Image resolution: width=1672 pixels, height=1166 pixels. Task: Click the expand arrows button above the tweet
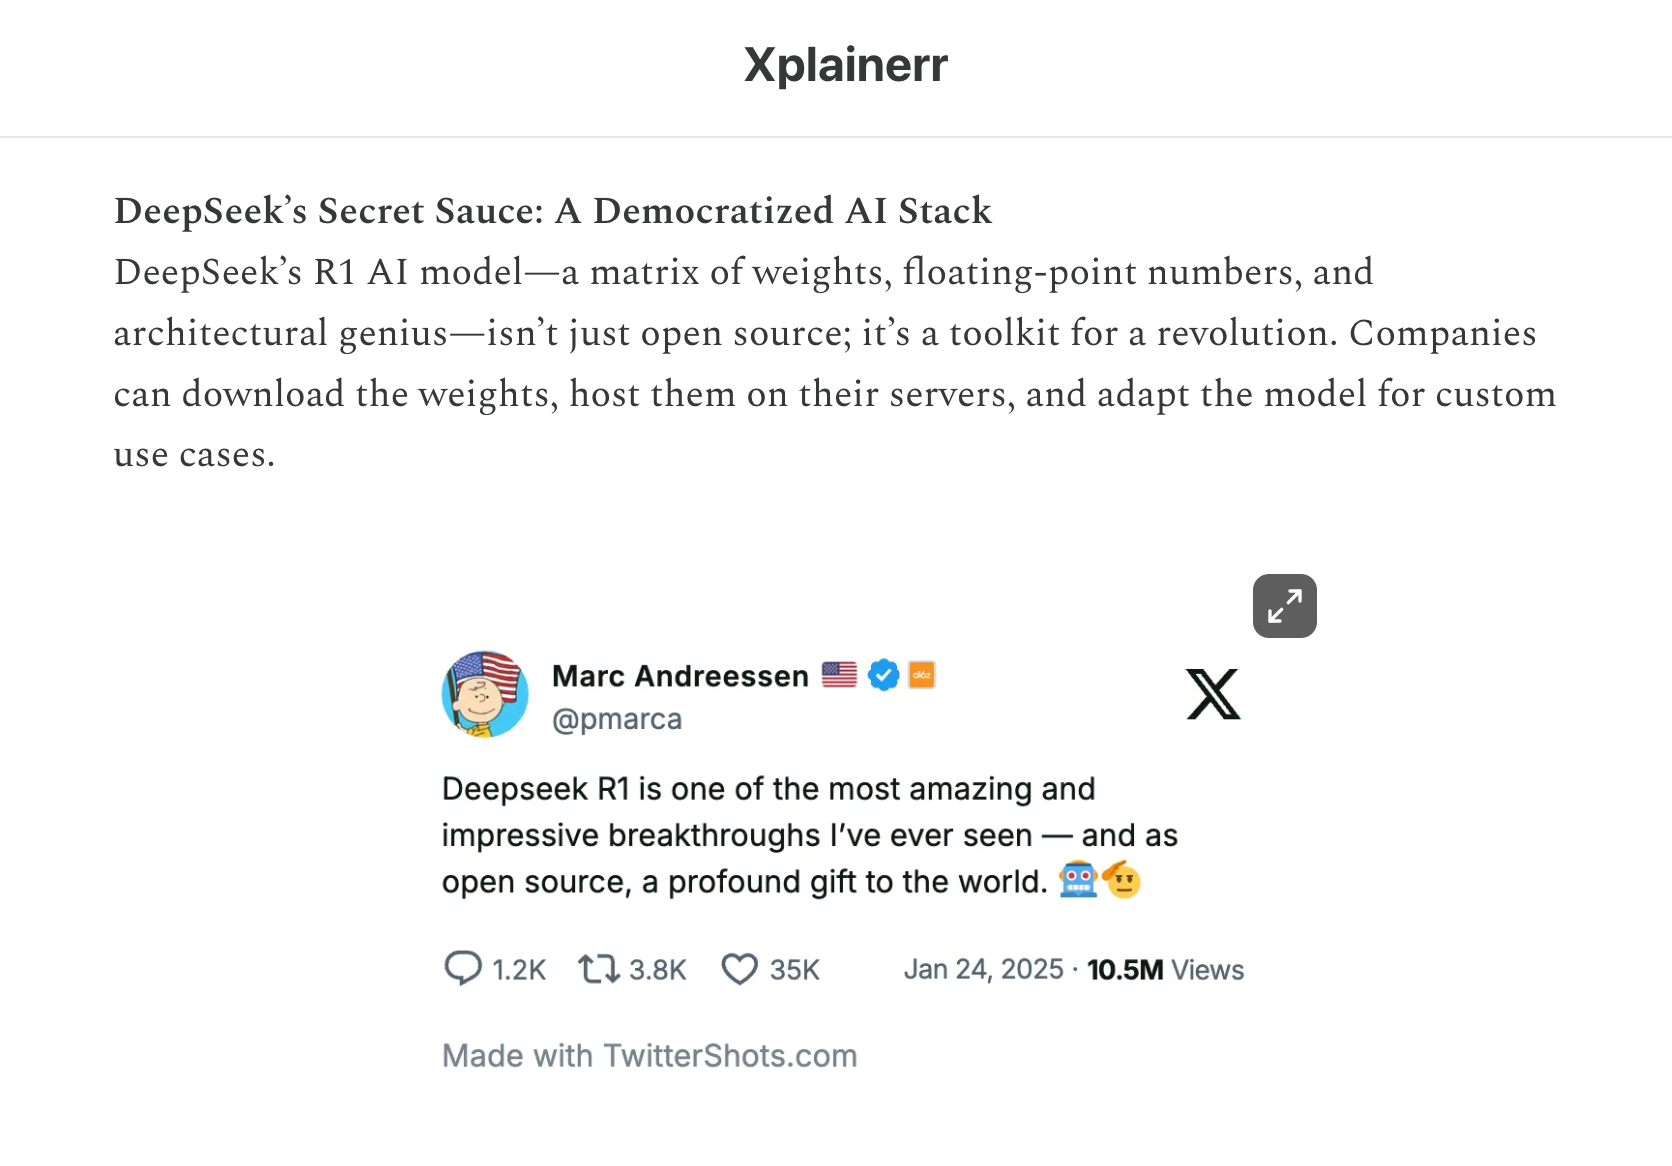pos(1284,606)
